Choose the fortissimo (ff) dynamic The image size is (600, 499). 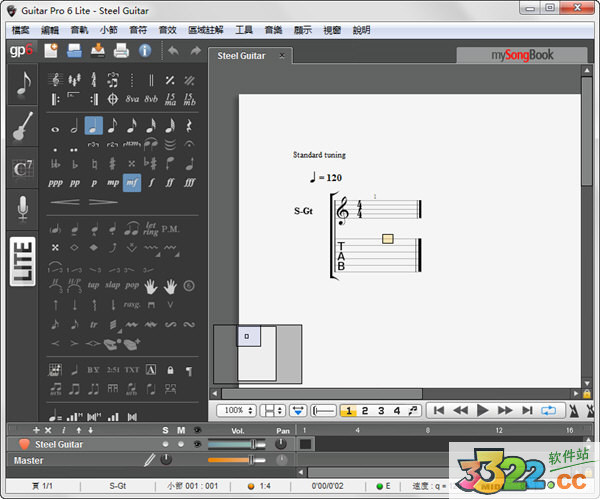170,183
